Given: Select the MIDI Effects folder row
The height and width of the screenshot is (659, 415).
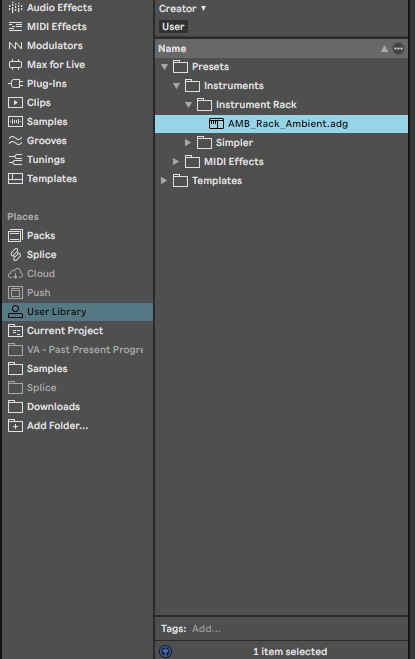Looking at the screenshot, I should 281,161.
